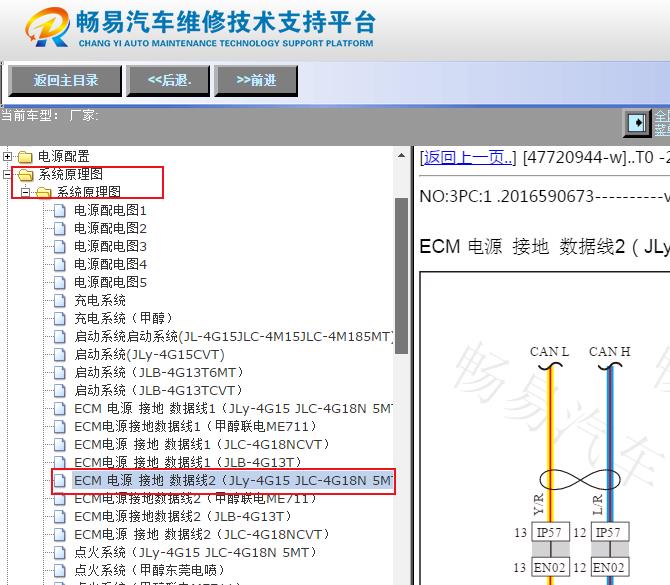The image size is (670, 585).
Task: Click document icon beside ECM电源 接地 数据线1（JLC-4G18NCVT）
Action: tap(60, 444)
